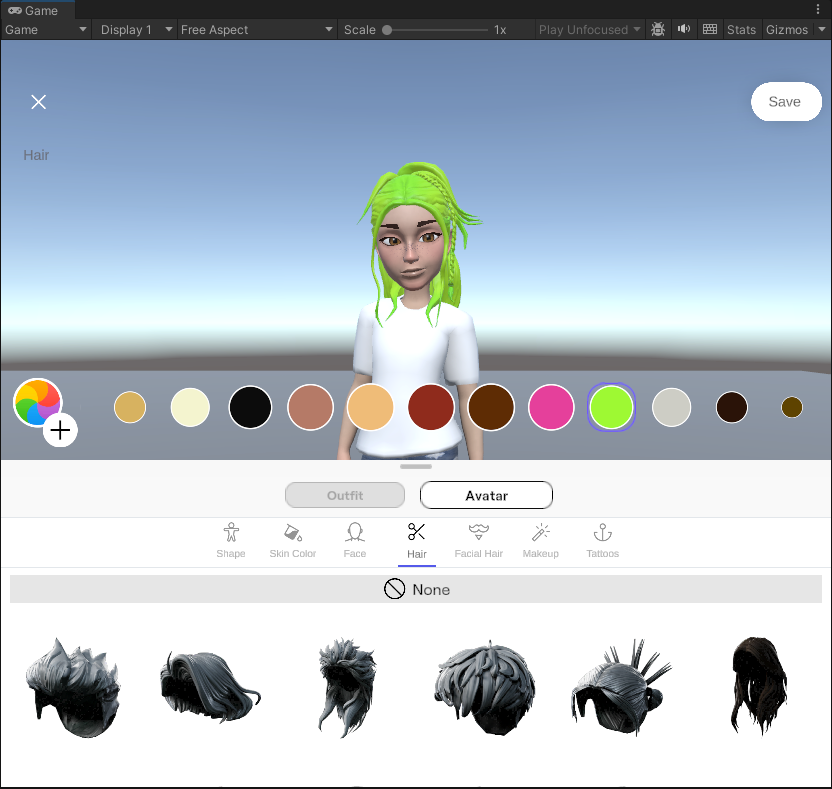
Task: Select the Face category icon
Action: point(355,539)
